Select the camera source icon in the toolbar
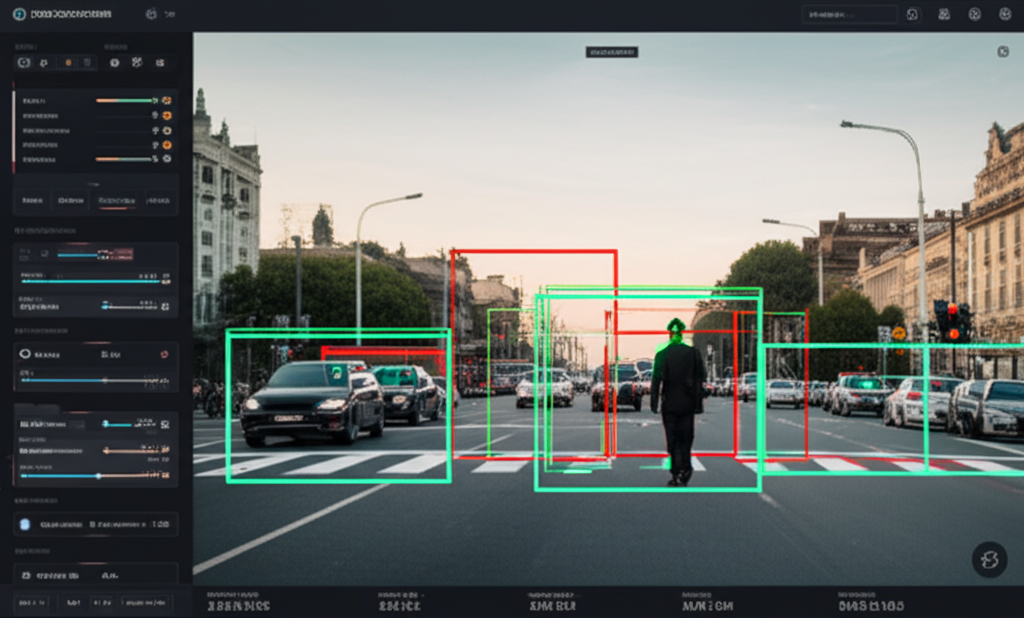 (x=24, y=63)
